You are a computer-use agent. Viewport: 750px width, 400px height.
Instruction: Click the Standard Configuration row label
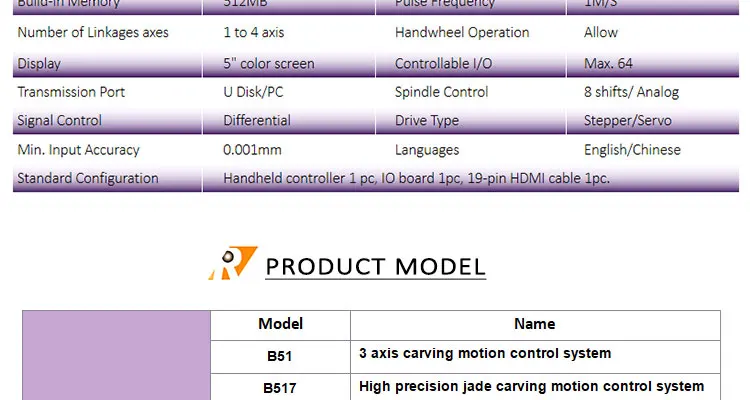(x=88, y=179)
